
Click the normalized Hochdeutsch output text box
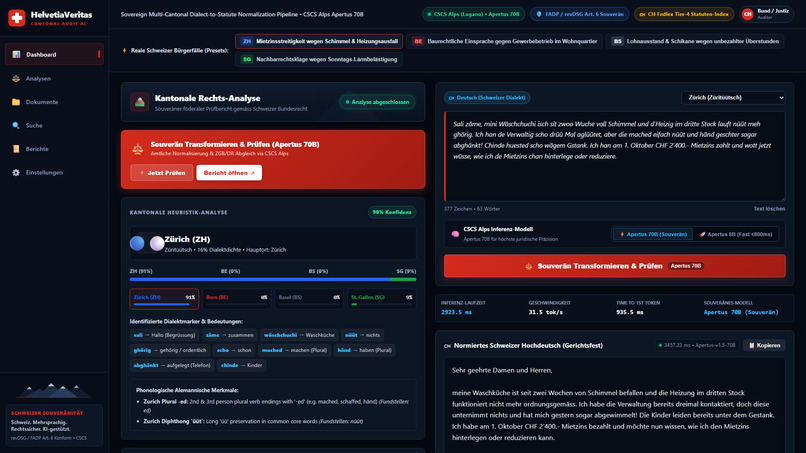point(615,405)
